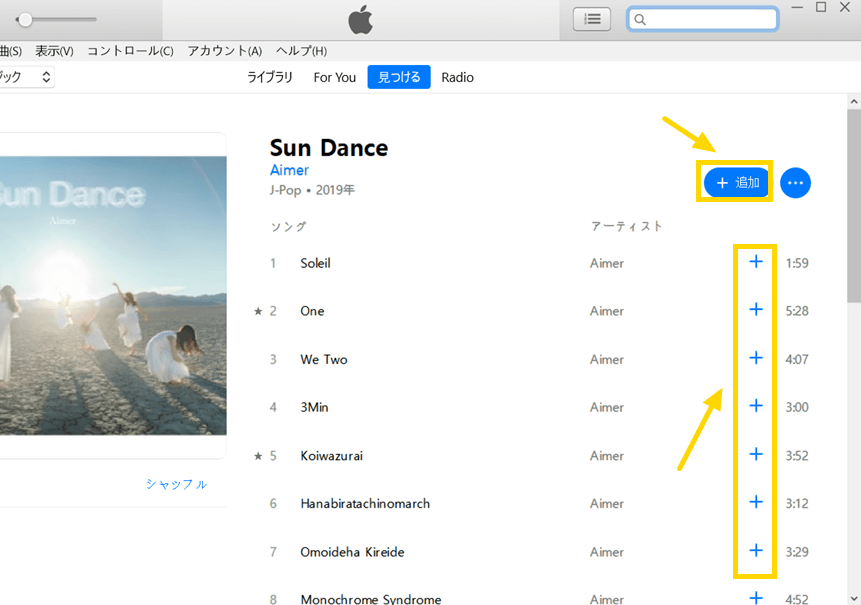Click the ソング column header
The height and width of the screenshot is (605, 861).
point(288,226)
